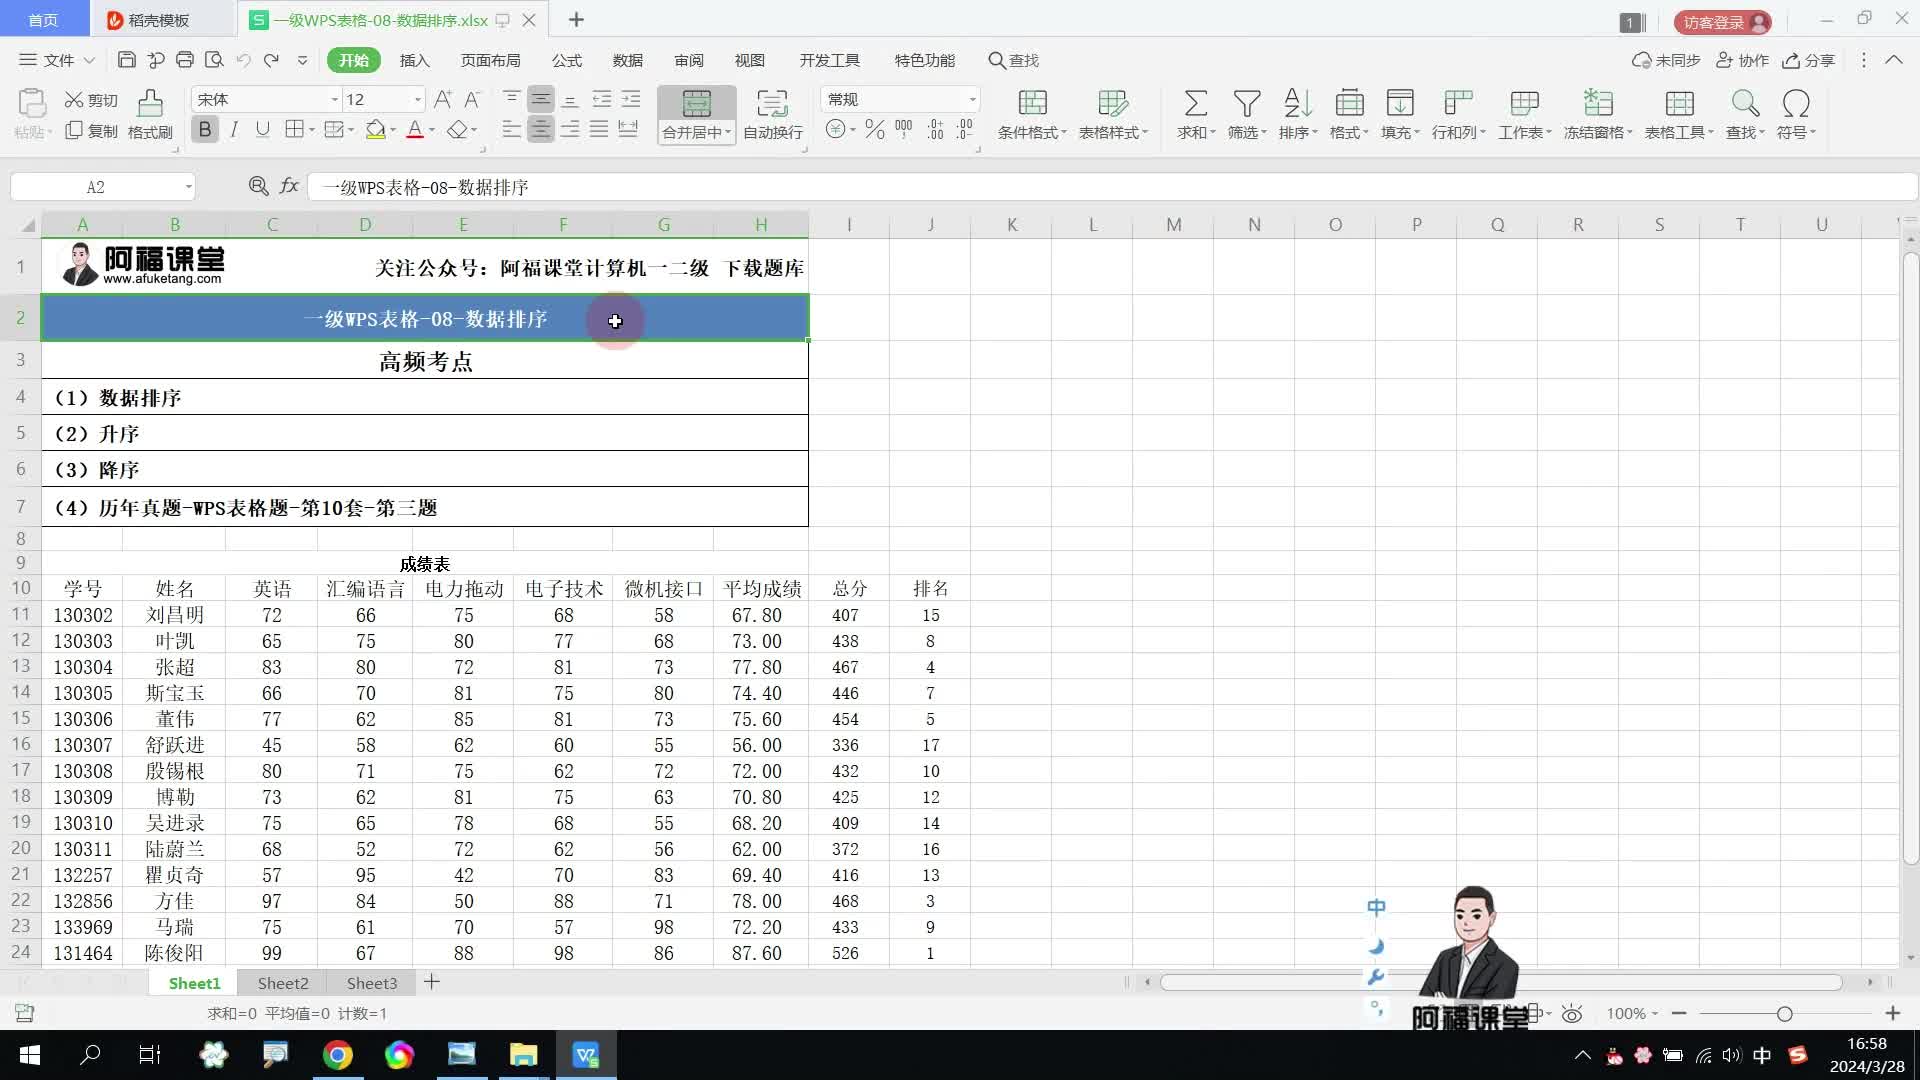Click the Symbol (符号) omega icon

(1795, 104)
